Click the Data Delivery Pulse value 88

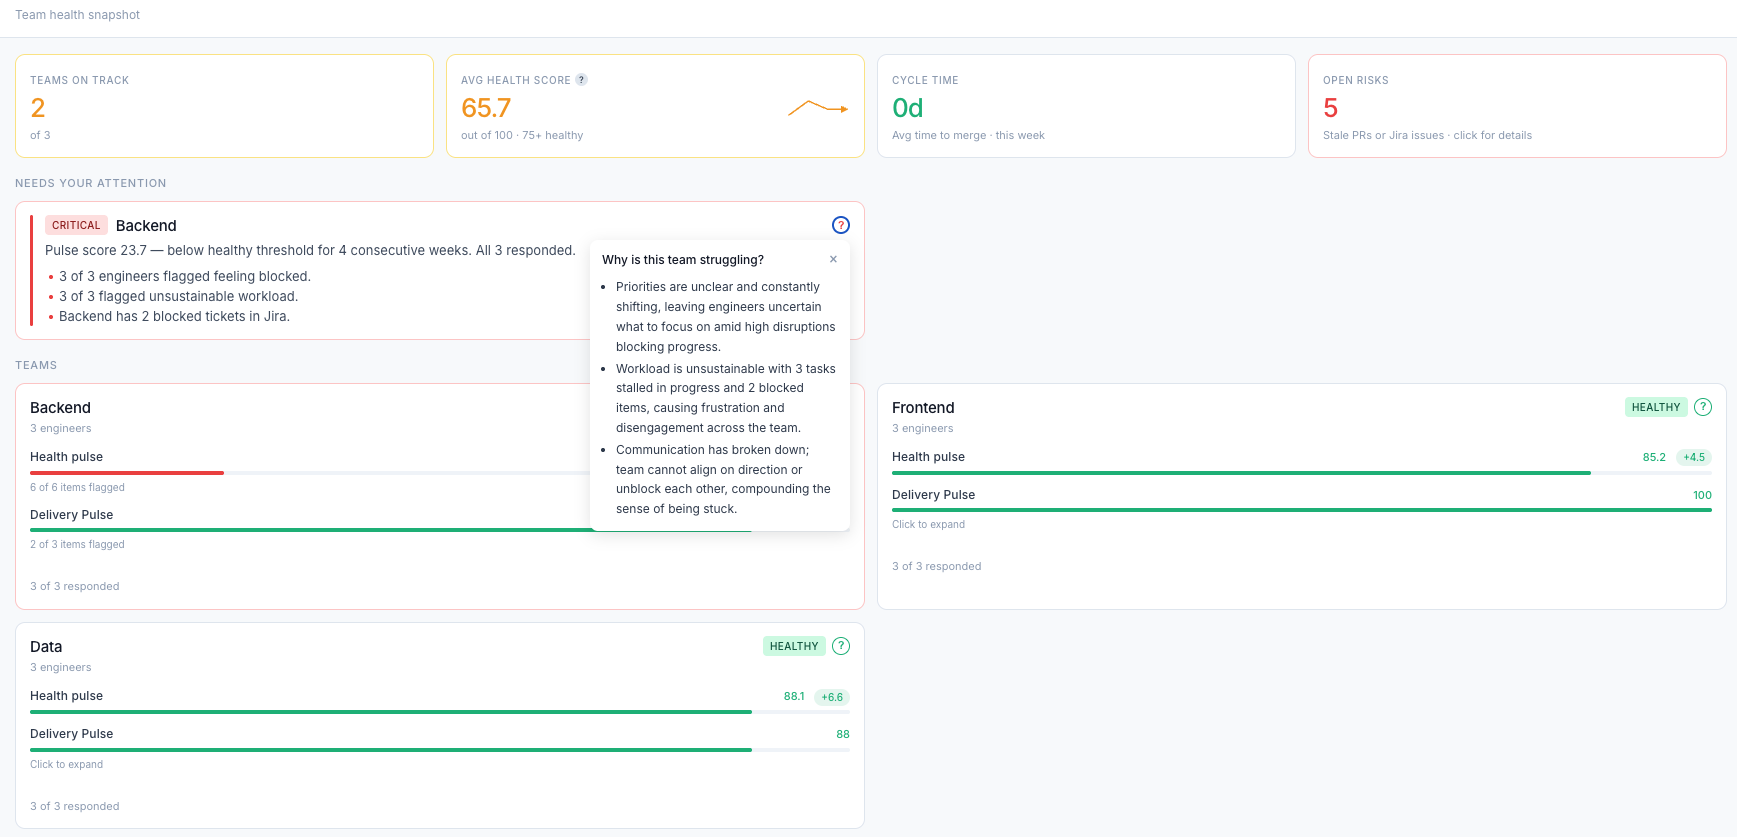coord(843,734)
